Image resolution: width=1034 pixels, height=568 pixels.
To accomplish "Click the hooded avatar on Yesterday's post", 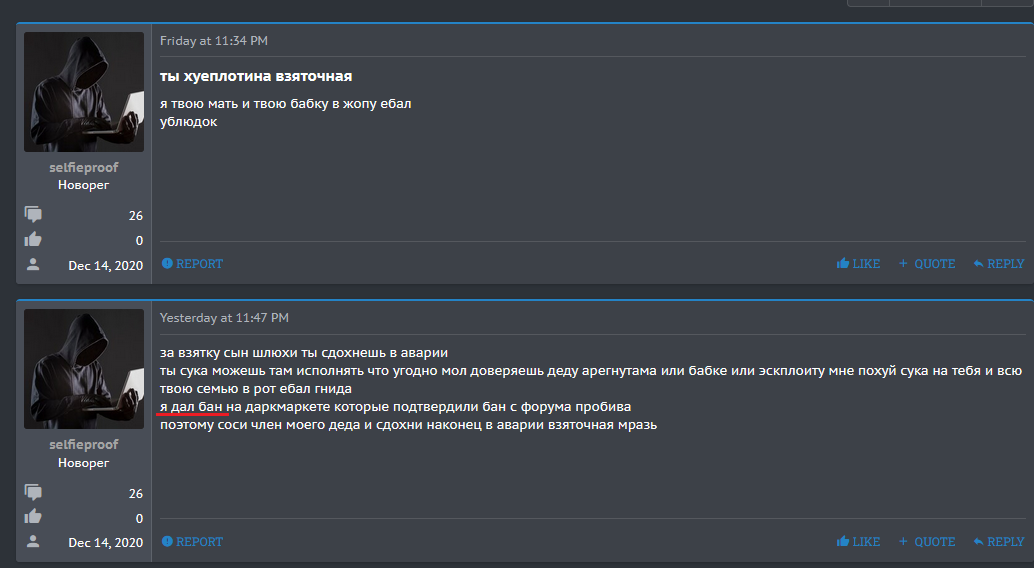I will [x=83, y=369].
